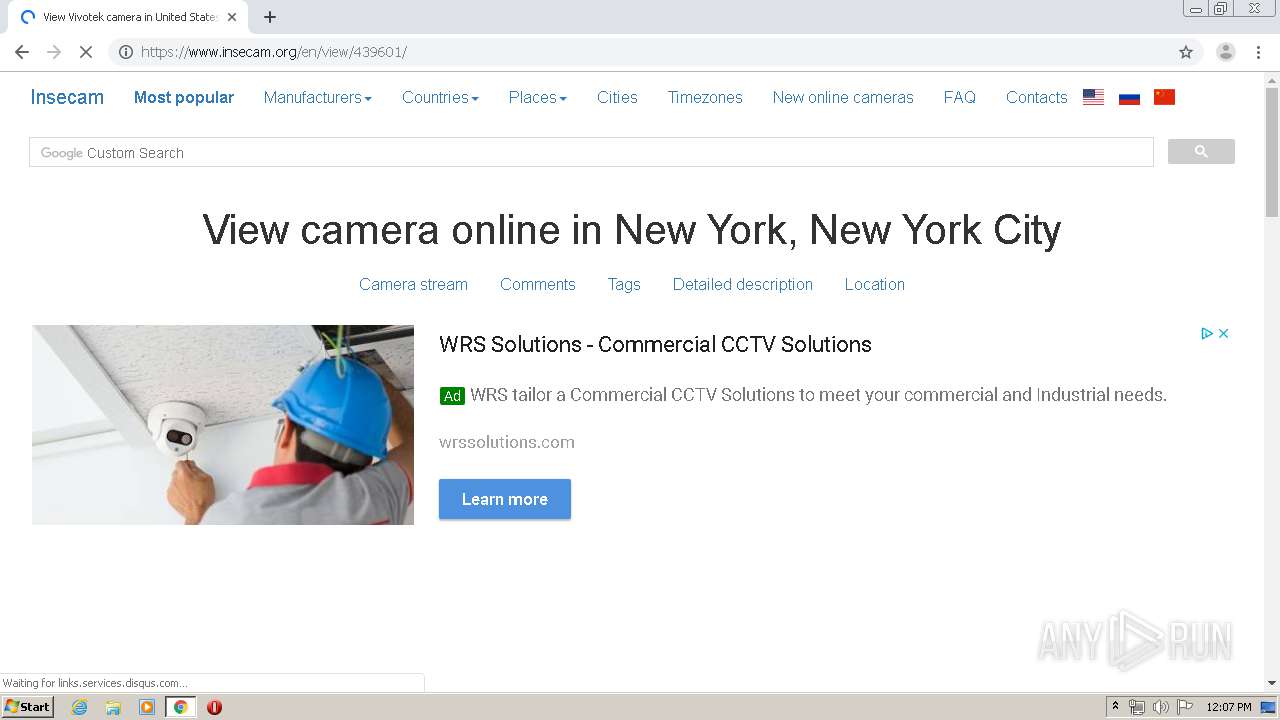
Task: Click the browser forward arrow
Action: [54, 52]
